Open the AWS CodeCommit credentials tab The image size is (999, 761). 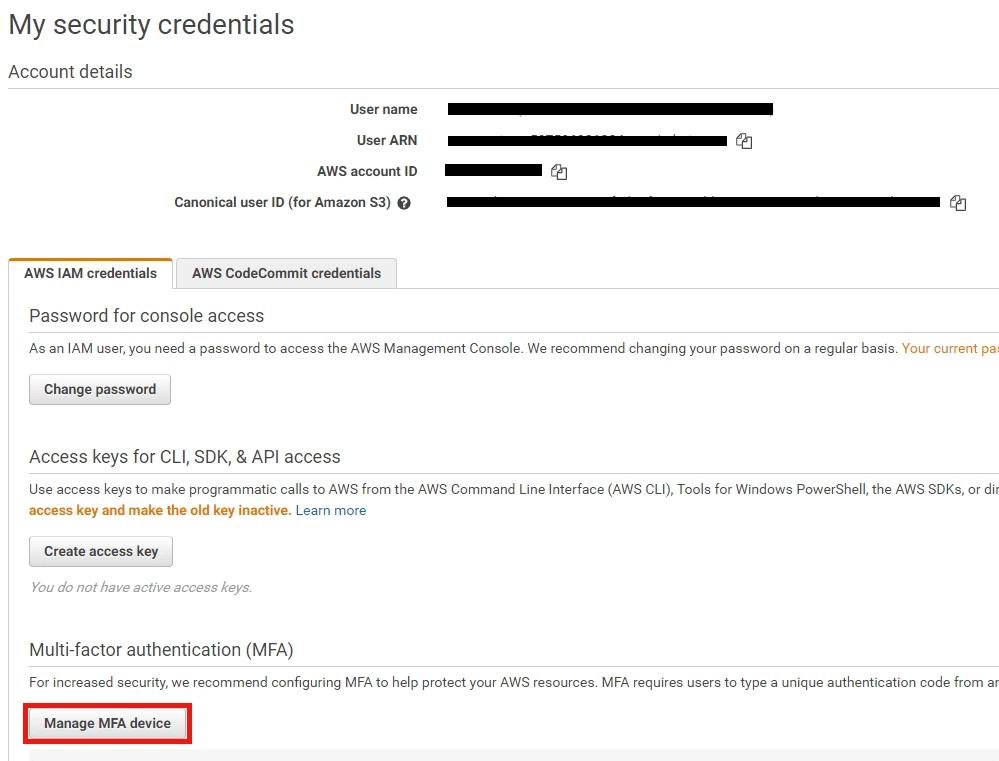286,273
